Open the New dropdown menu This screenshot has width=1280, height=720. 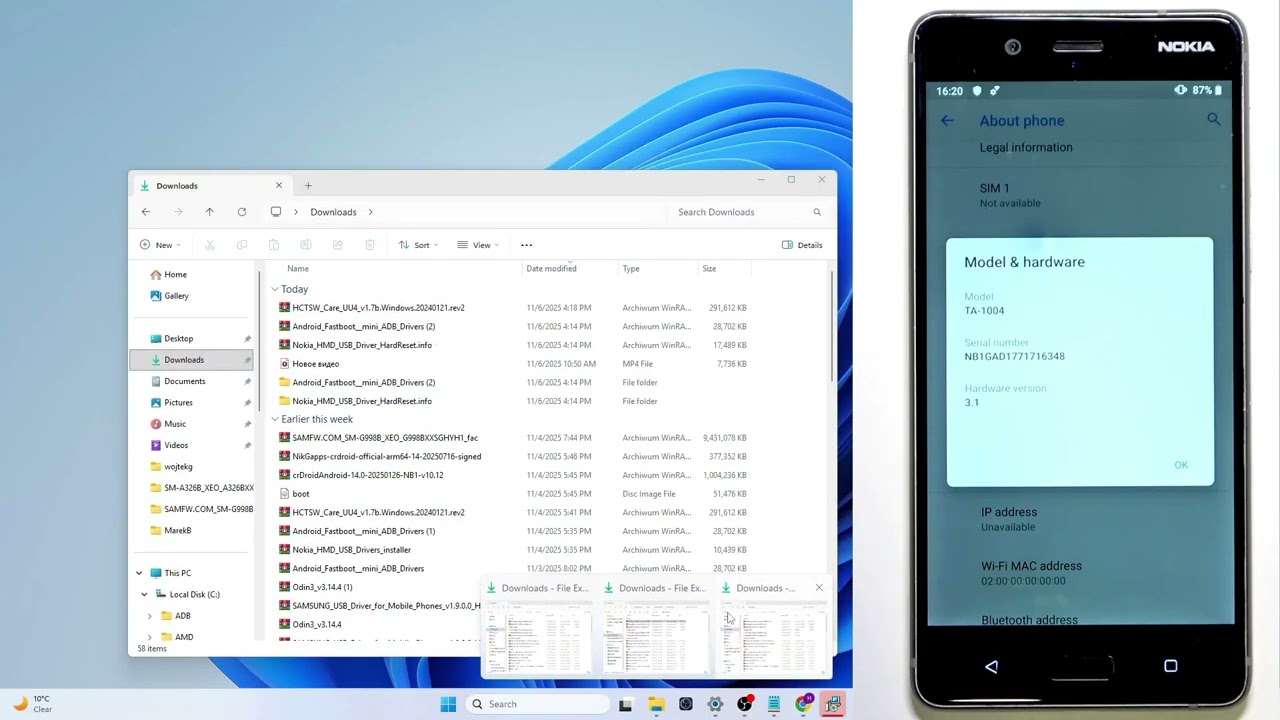(160, 245)
